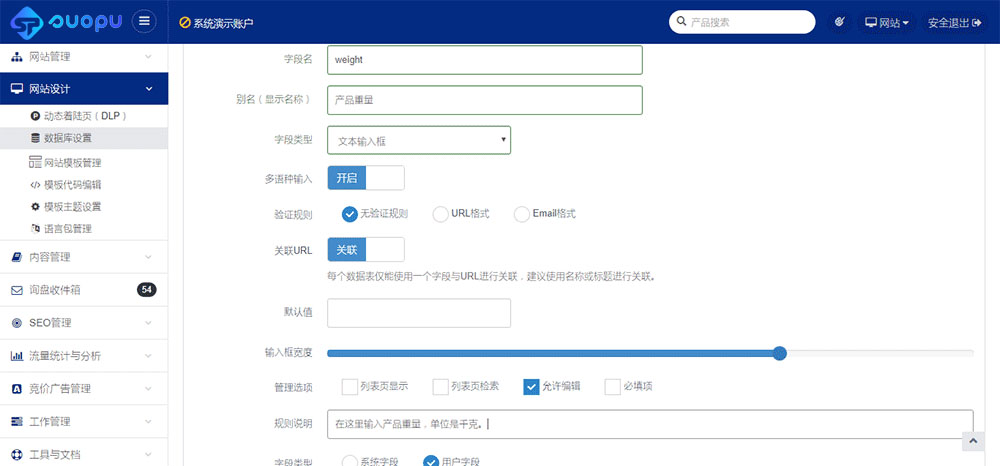Click the Duopu logo icon
This screenshot has height=466, width=1000.
(26, 22)
